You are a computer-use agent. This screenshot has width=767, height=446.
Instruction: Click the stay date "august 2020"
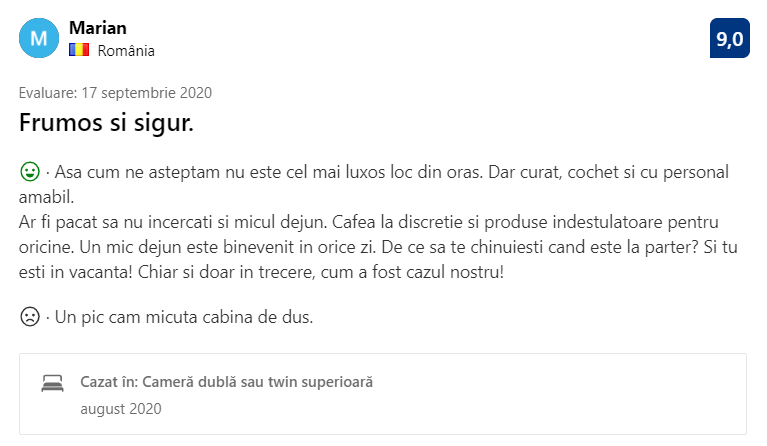tap(120, 408)
